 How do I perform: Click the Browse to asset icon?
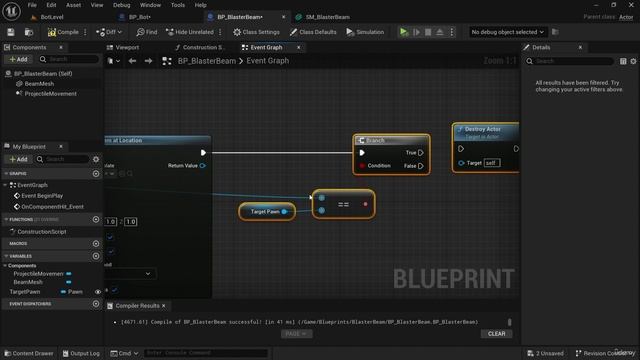click(x=29, y=32)
